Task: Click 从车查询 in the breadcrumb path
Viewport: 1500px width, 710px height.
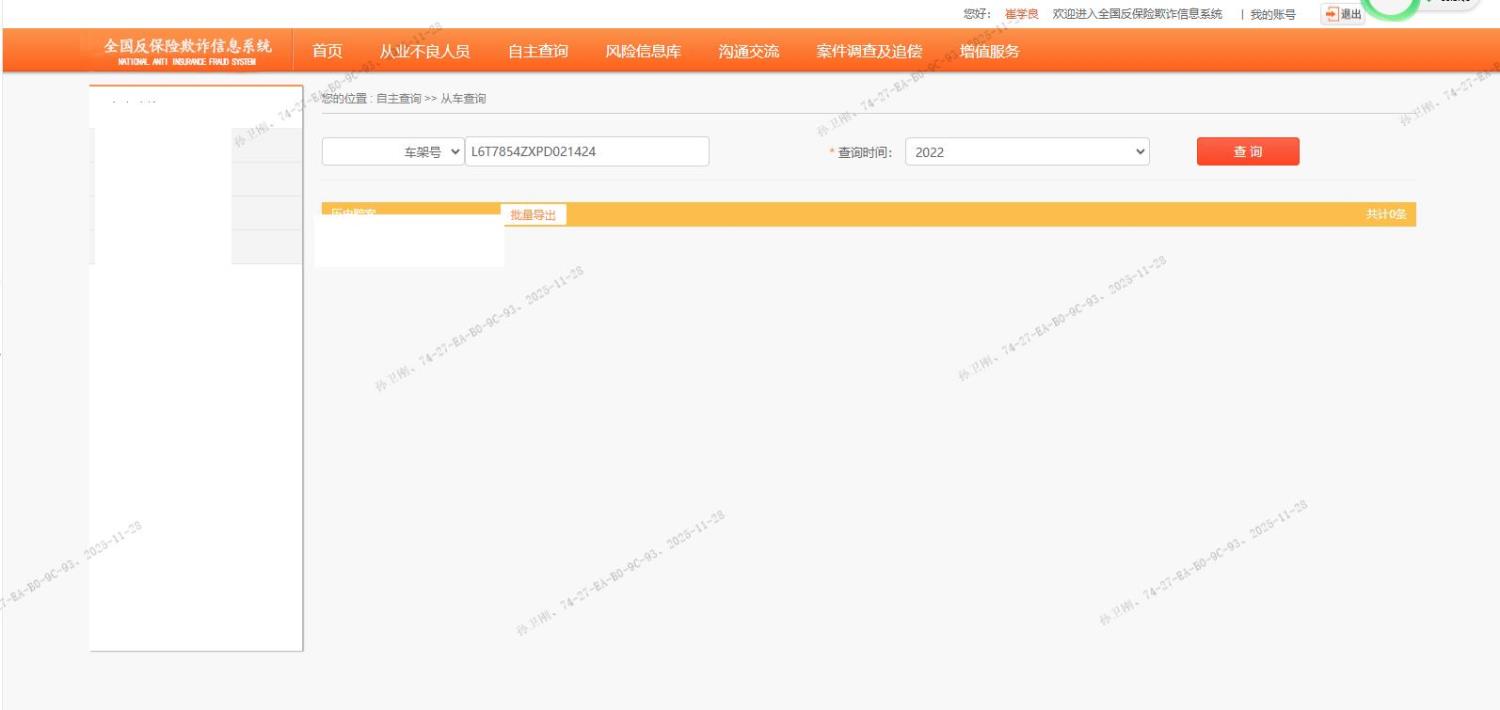Action: 463,99
